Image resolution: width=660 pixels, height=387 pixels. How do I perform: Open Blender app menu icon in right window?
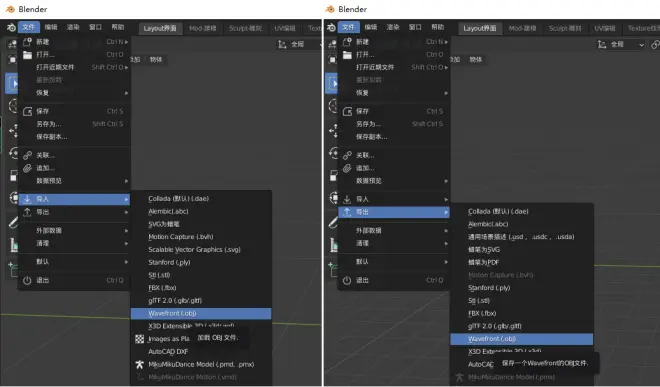point(331,27)
